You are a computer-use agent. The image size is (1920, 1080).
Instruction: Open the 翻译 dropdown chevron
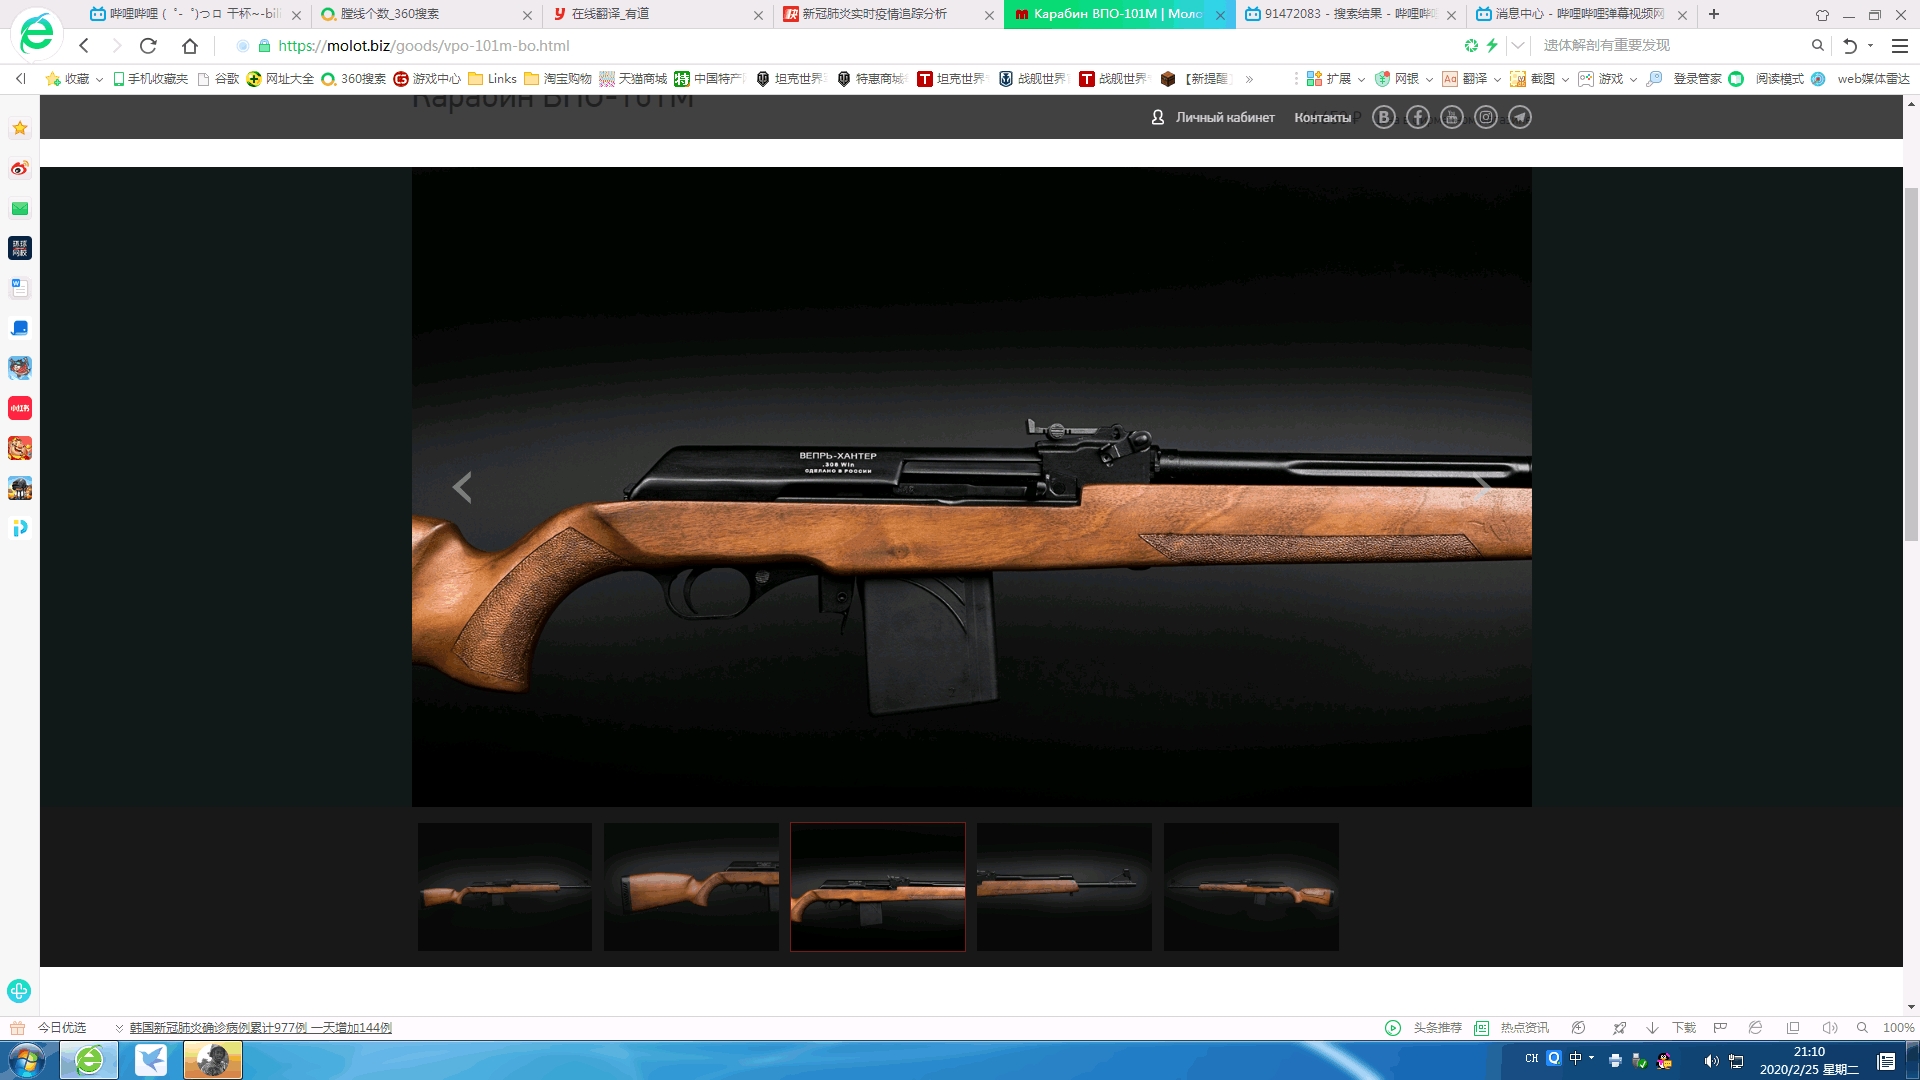click(1496, 79)
